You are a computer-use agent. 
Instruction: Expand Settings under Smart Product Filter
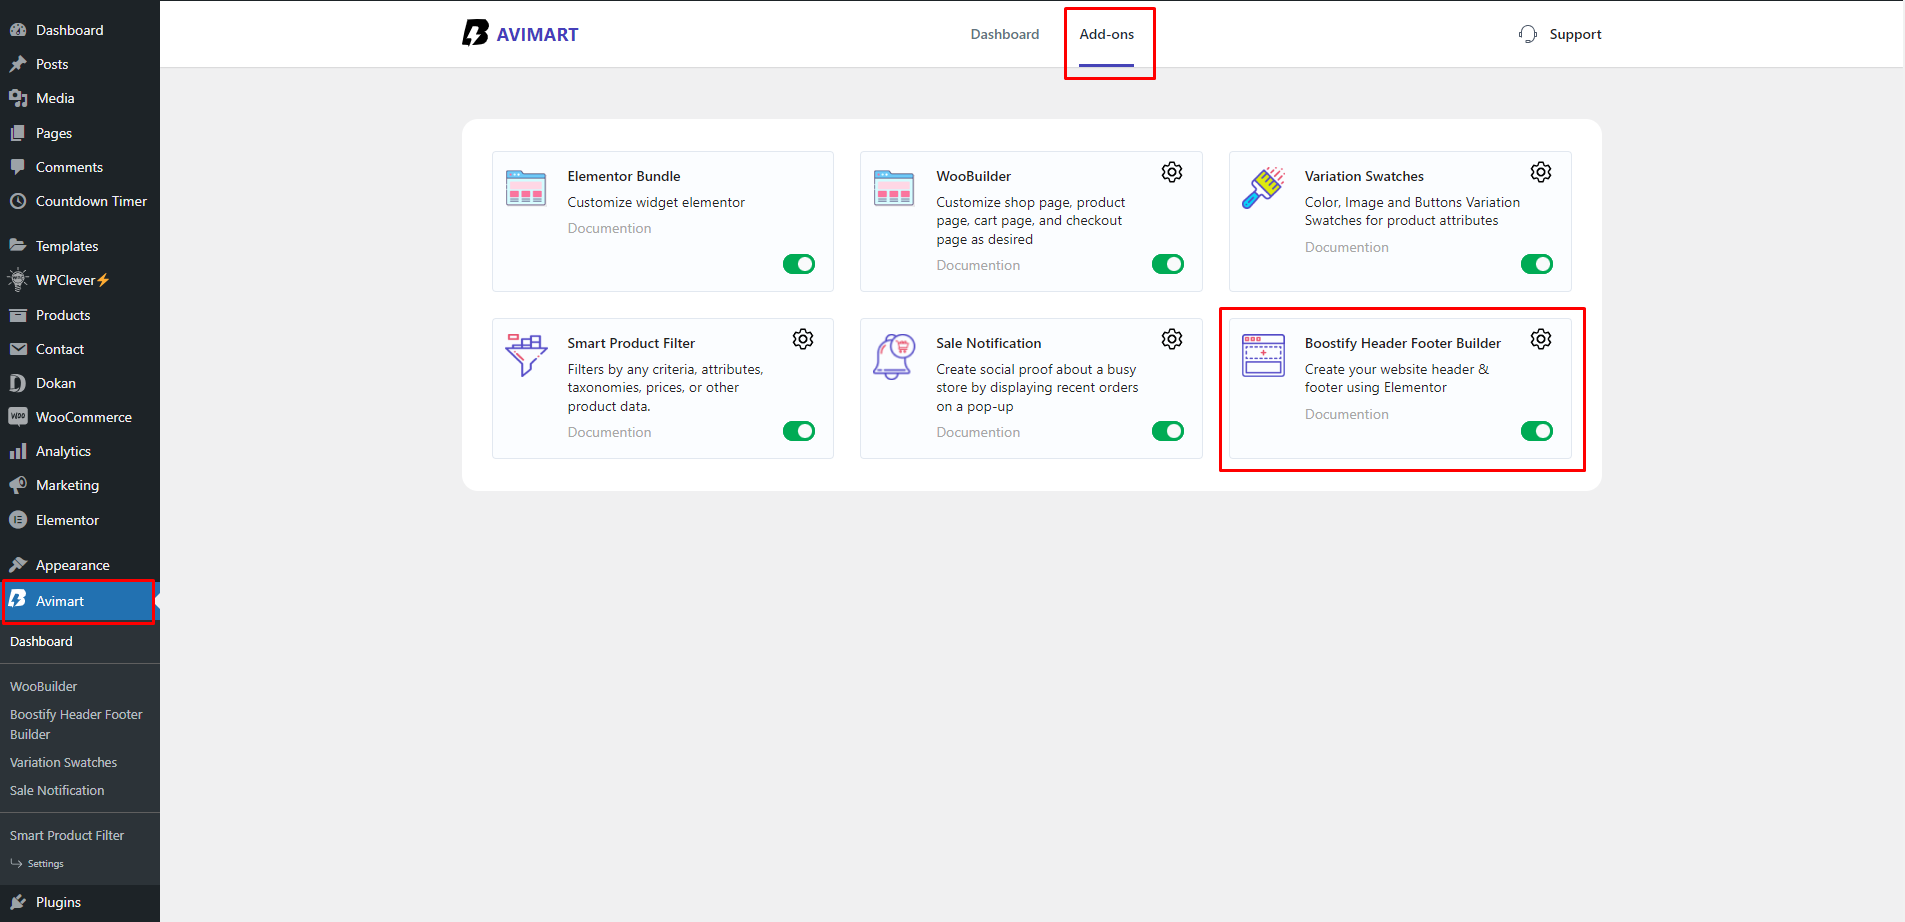[45, 863]
